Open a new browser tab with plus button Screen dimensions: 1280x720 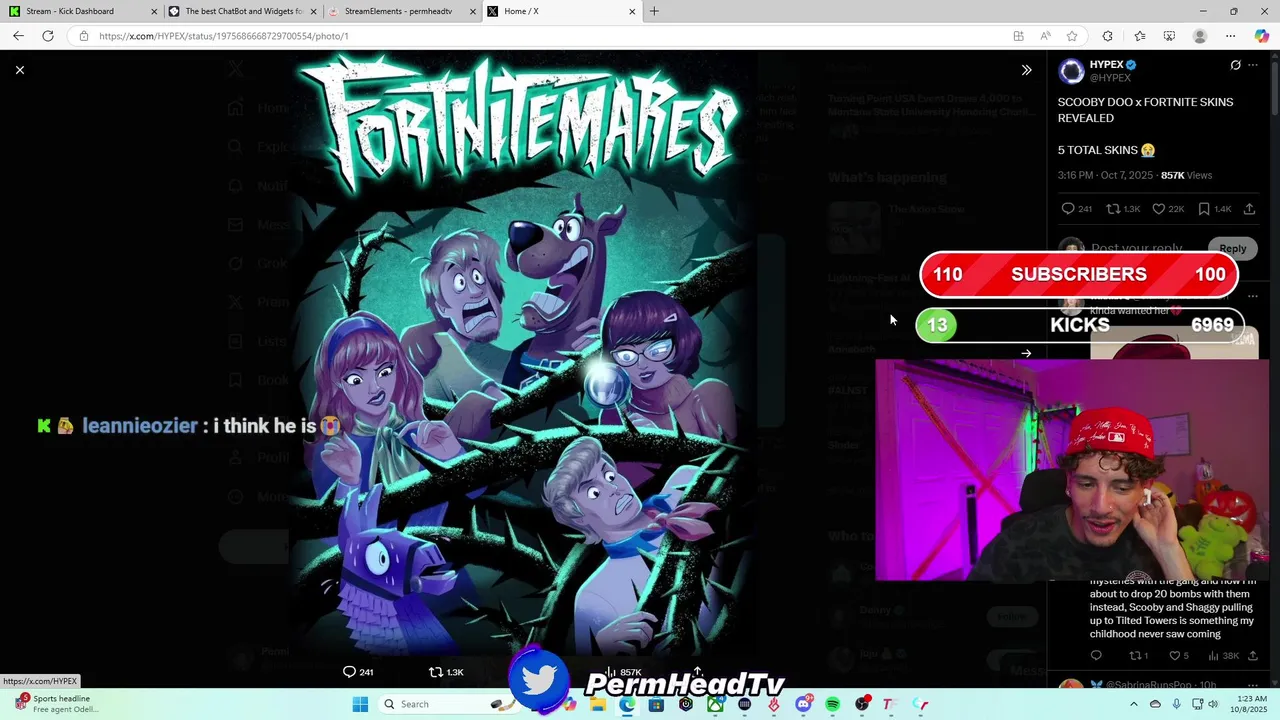[x=654, y=11]
